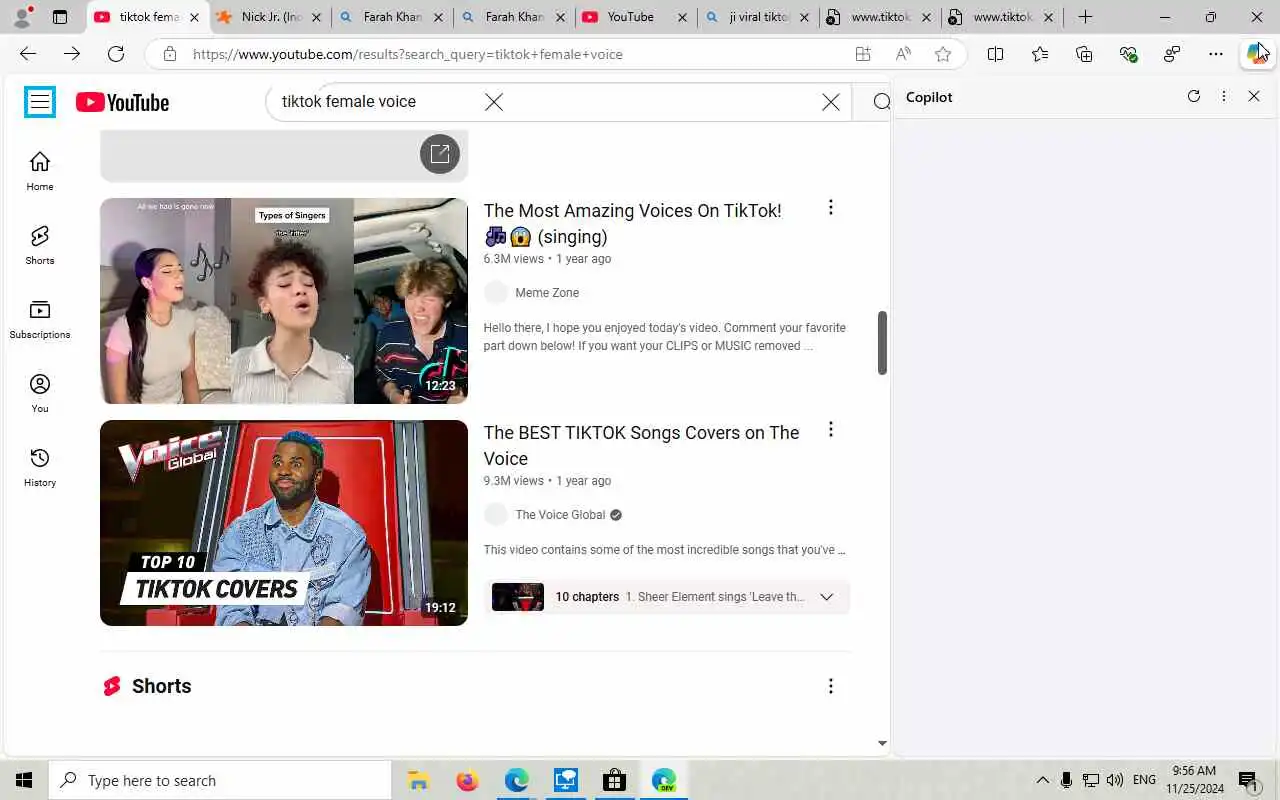Image resolution: width=1280 pixels, height=800 pixels.
Task: Click the scroll down arrow of page
Action: click(882, 743)
